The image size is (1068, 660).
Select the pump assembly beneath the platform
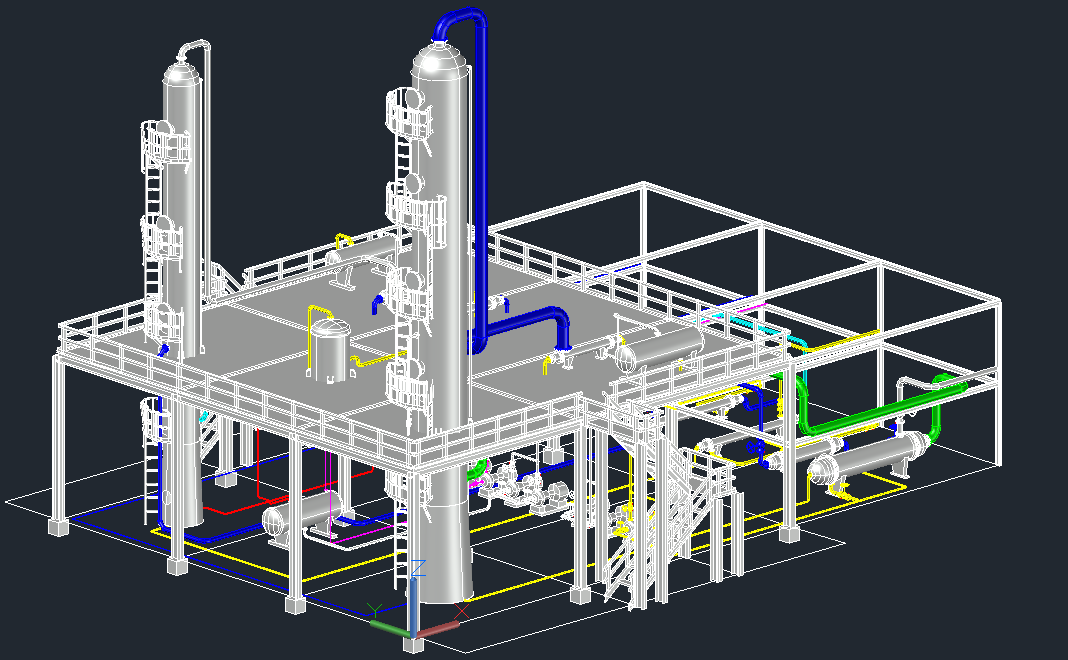tap(524, 485)
